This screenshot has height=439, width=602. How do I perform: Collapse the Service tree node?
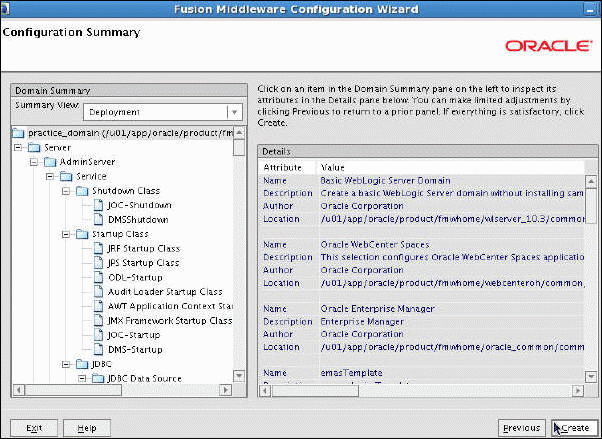point(50,176)
